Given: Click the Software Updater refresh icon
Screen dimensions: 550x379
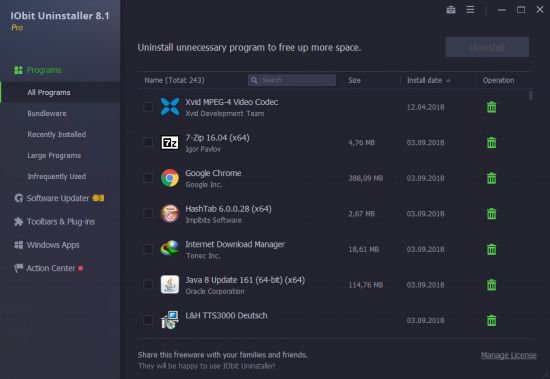Looking at the screenshot, I should pyautogui.click(x=19, y=198).
